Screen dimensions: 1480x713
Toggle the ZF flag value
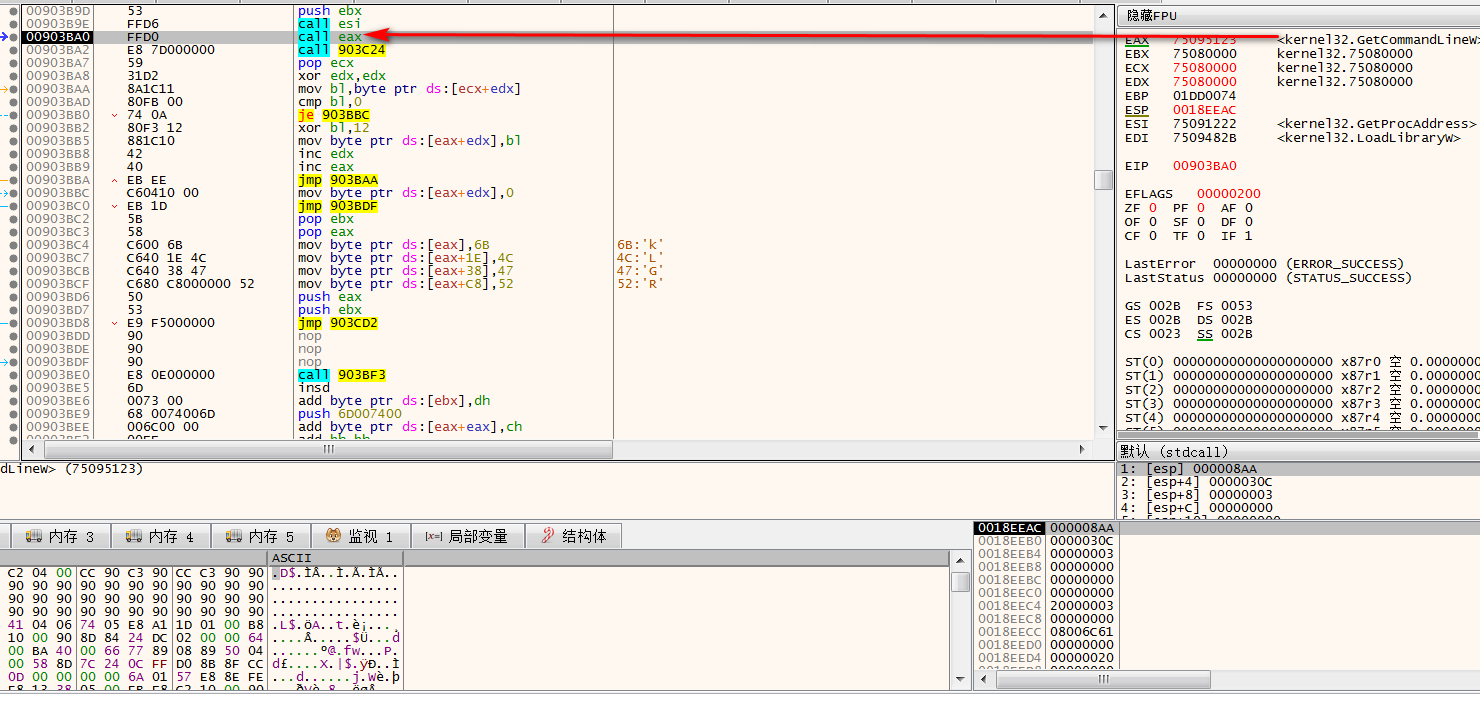coord(1151,208)
